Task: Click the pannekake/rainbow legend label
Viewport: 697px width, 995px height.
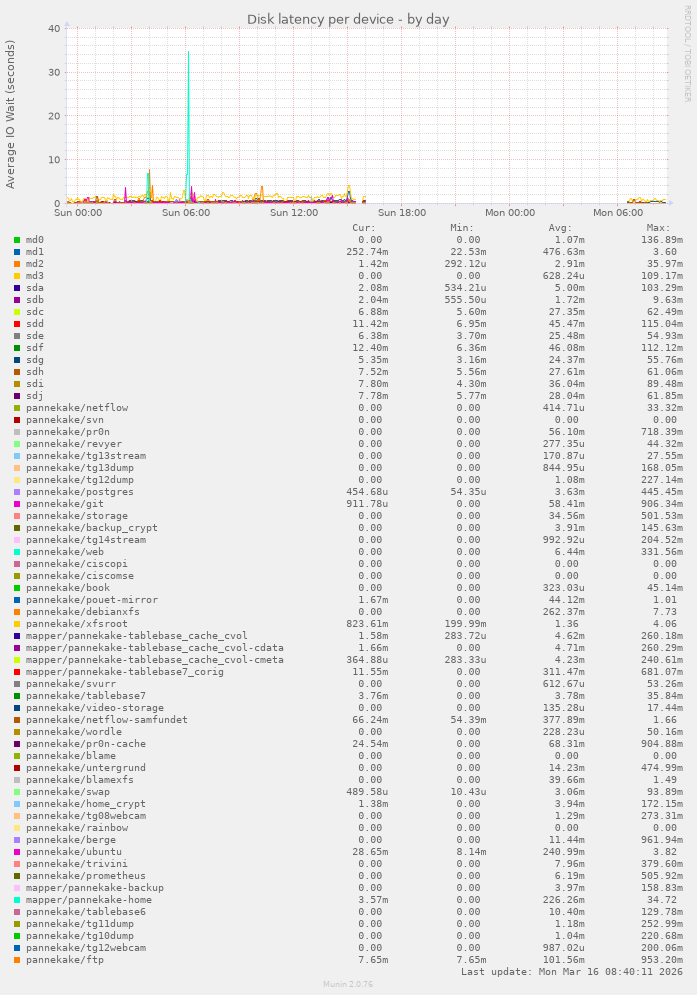Action: 77,828
